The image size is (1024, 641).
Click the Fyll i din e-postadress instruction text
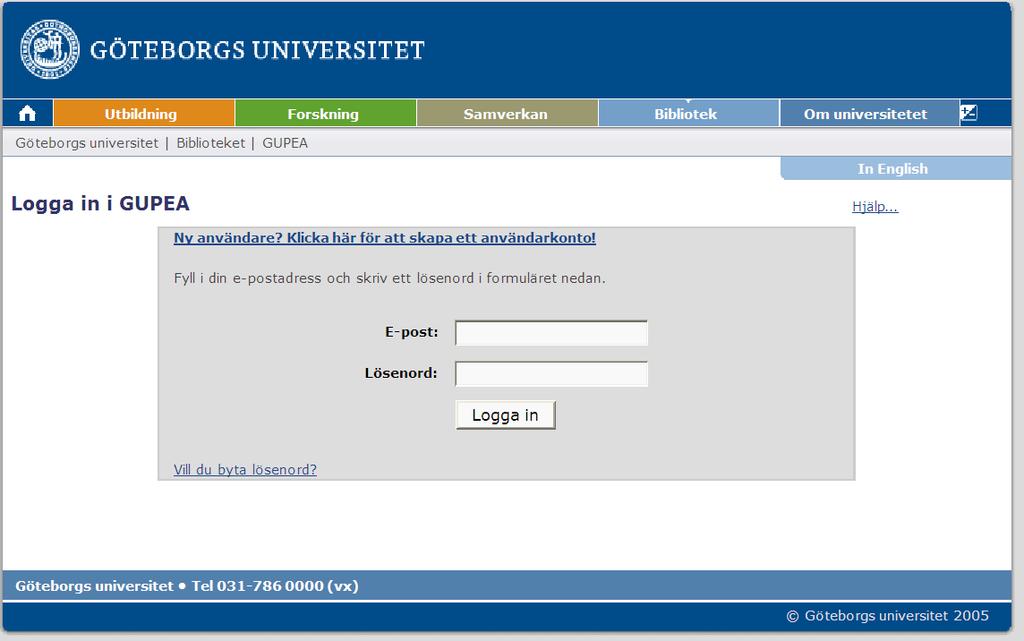390,278
